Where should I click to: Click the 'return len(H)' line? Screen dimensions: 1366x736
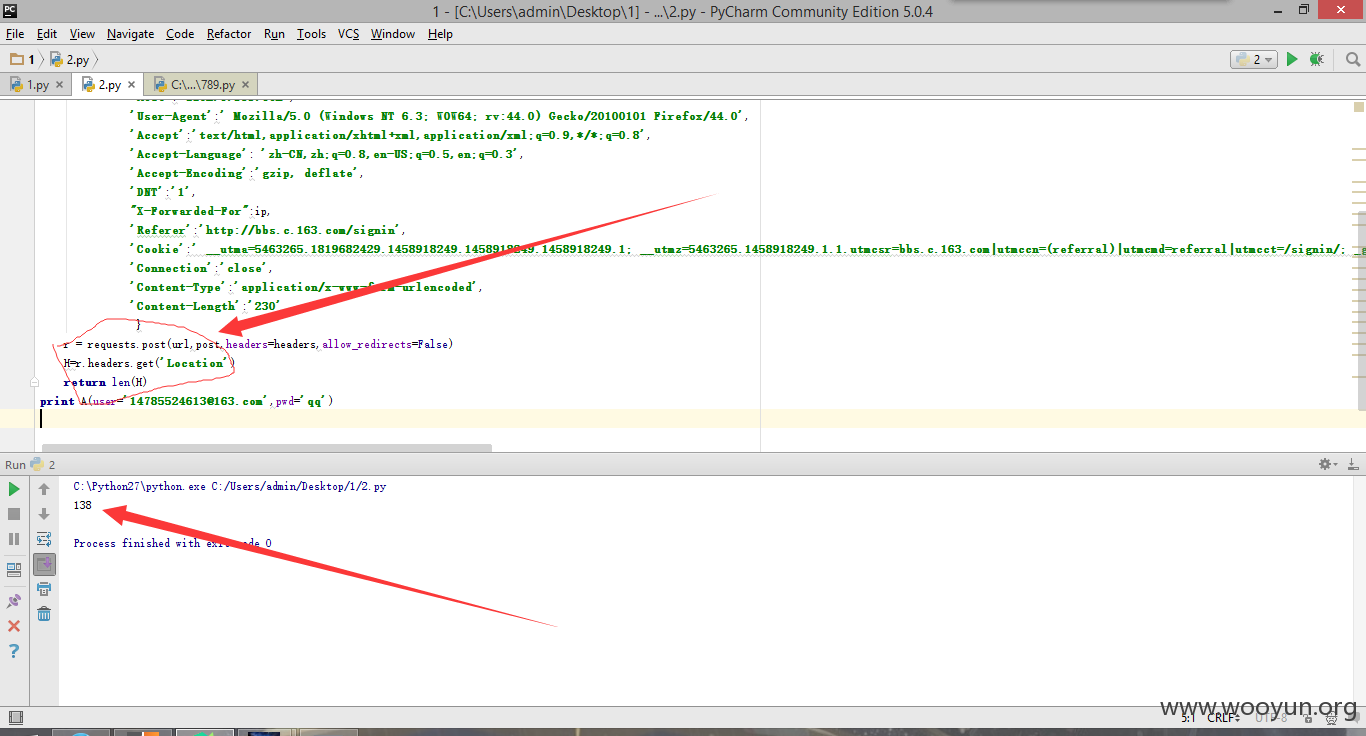(x=105, y=382)
